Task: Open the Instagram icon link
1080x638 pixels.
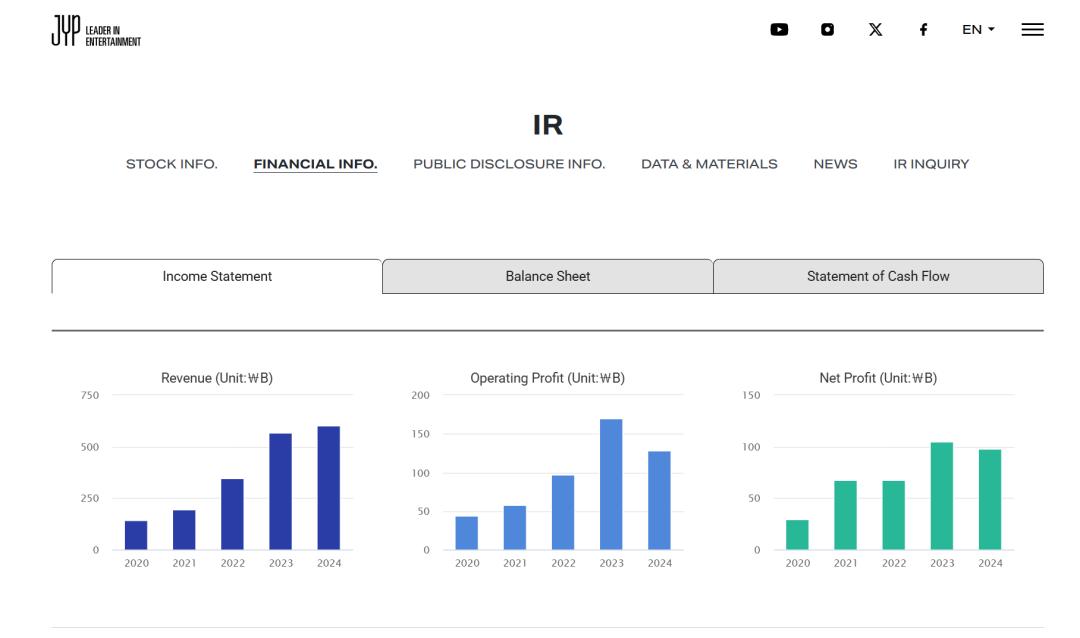Action: [827, 30]
